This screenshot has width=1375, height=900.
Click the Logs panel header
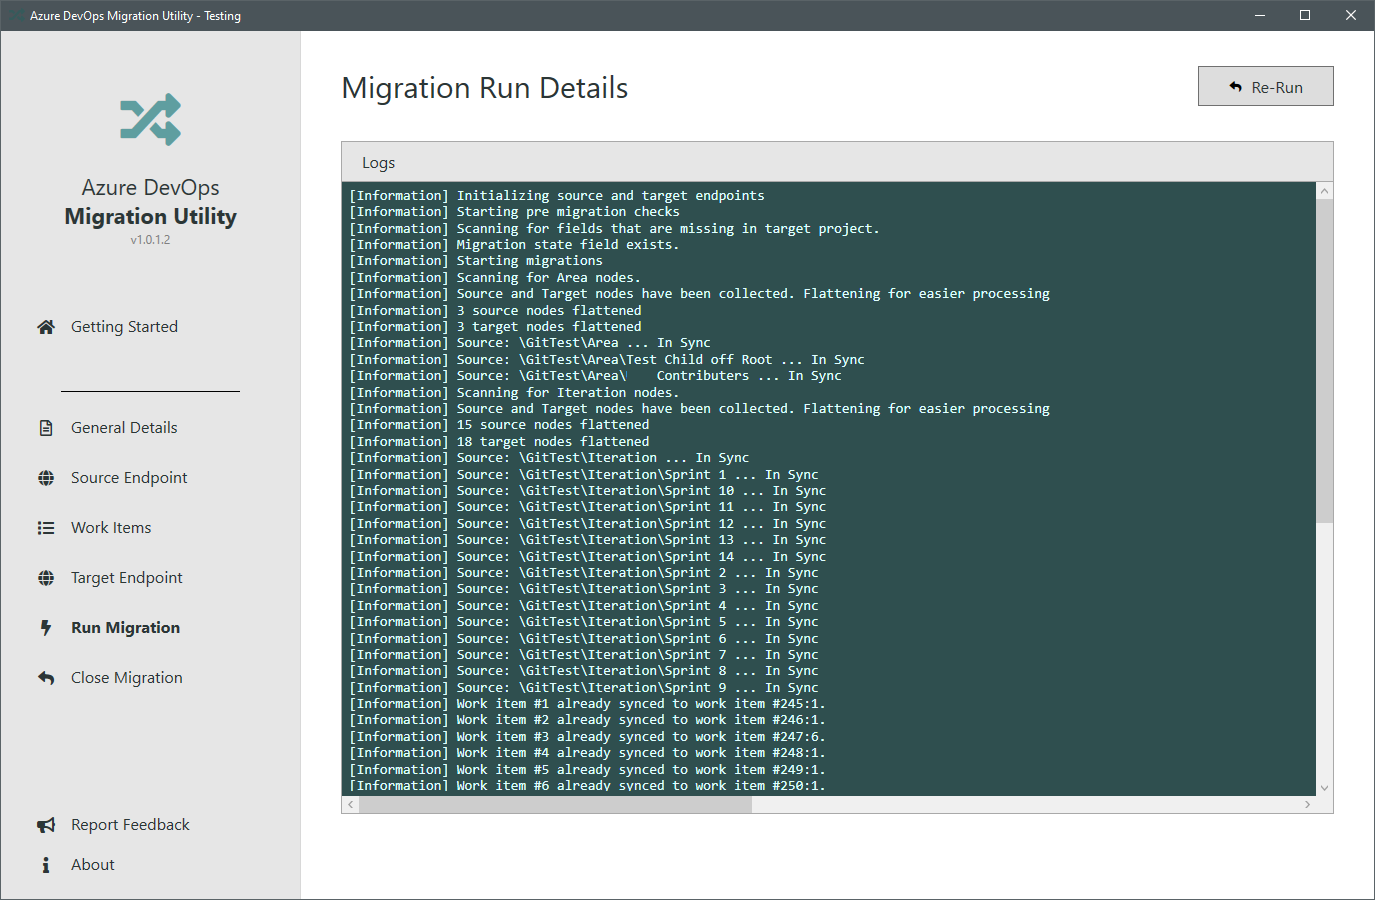(x=837, y=162)
